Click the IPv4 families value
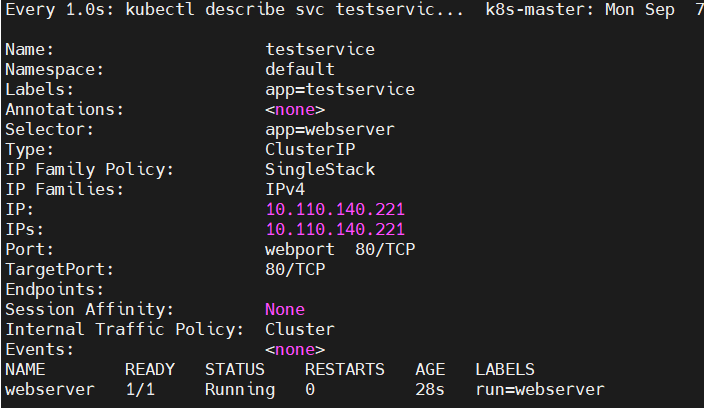Viewport: 704px width, 408px height. 285,189
